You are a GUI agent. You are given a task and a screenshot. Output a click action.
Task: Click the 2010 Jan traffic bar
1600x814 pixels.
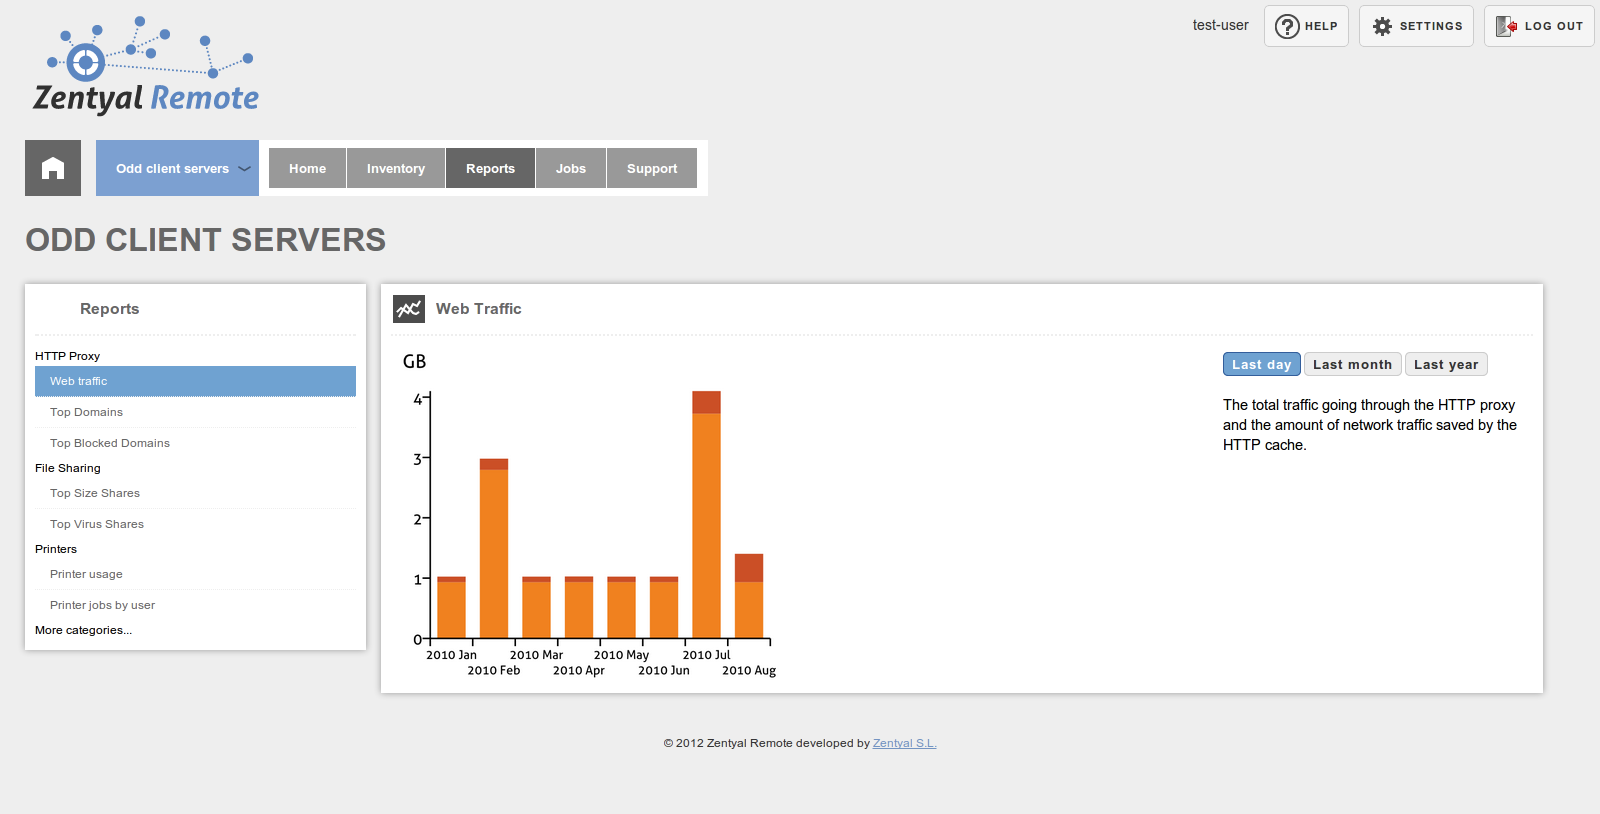point(451,607)
